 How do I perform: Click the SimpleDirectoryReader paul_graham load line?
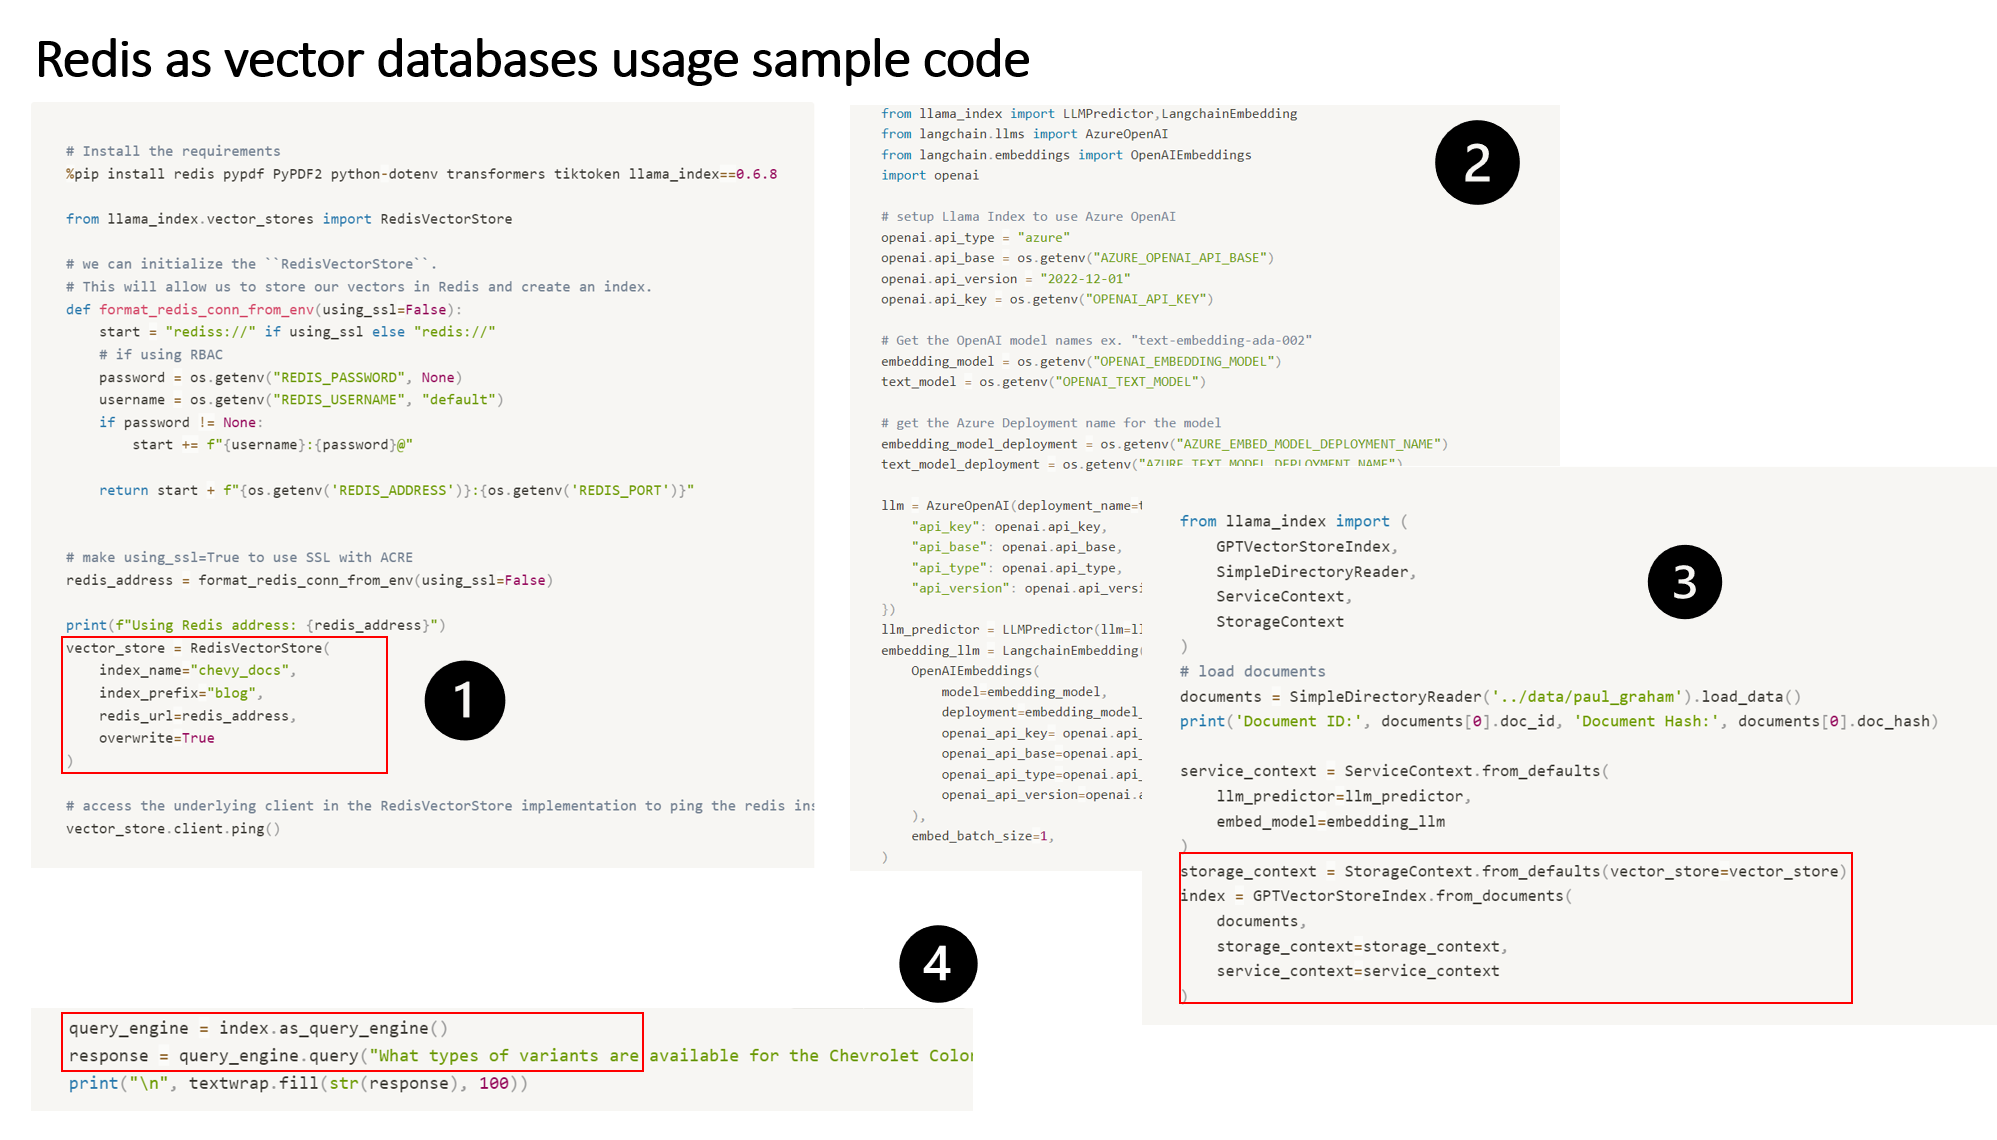point(1489,697)
